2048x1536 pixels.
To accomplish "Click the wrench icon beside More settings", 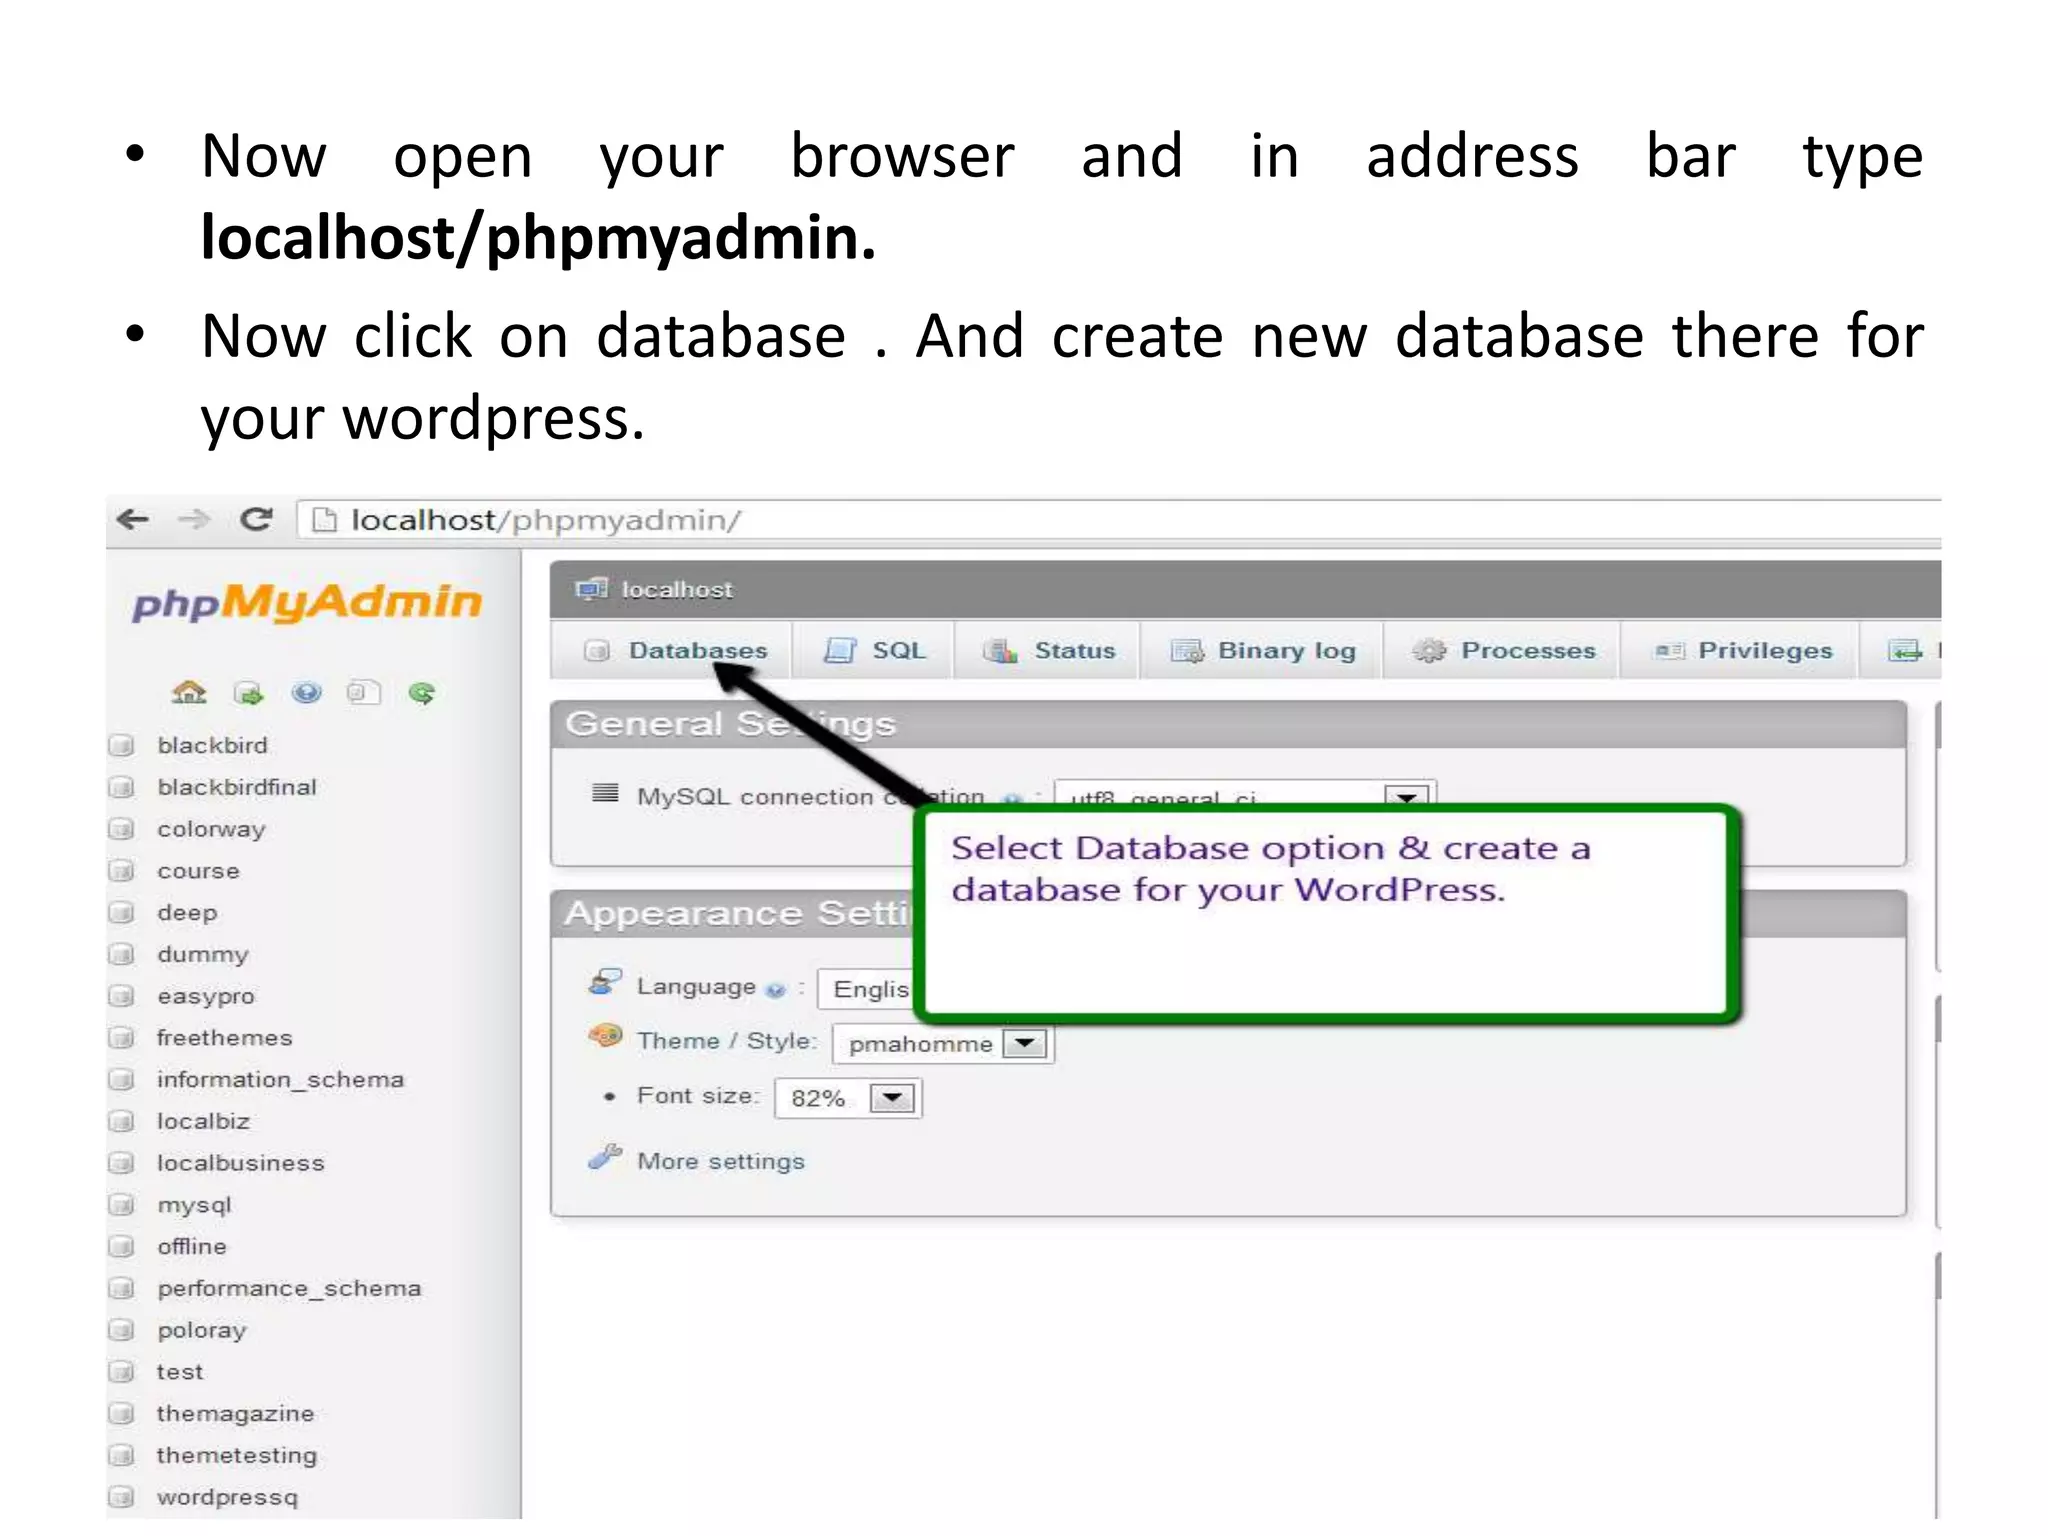I will point(605,1157).
